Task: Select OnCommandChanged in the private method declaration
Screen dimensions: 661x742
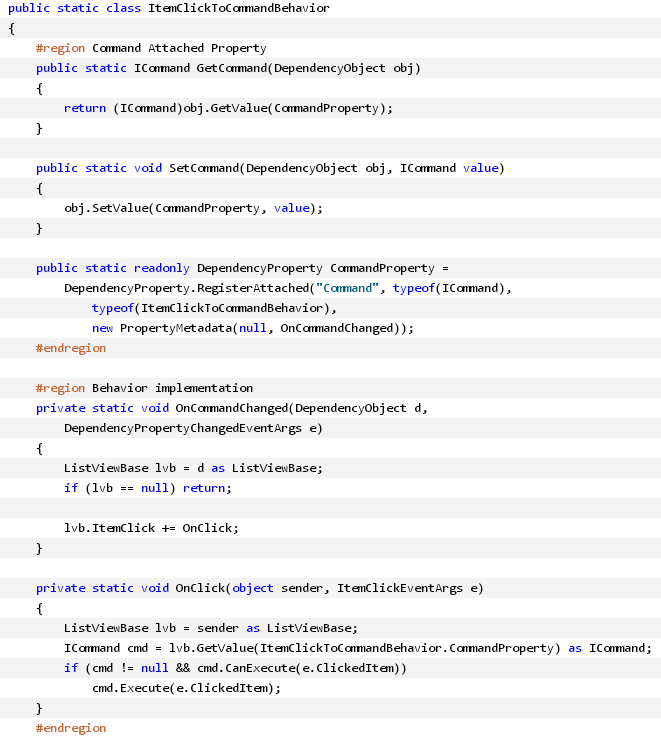Action: [x=231, y=408]
